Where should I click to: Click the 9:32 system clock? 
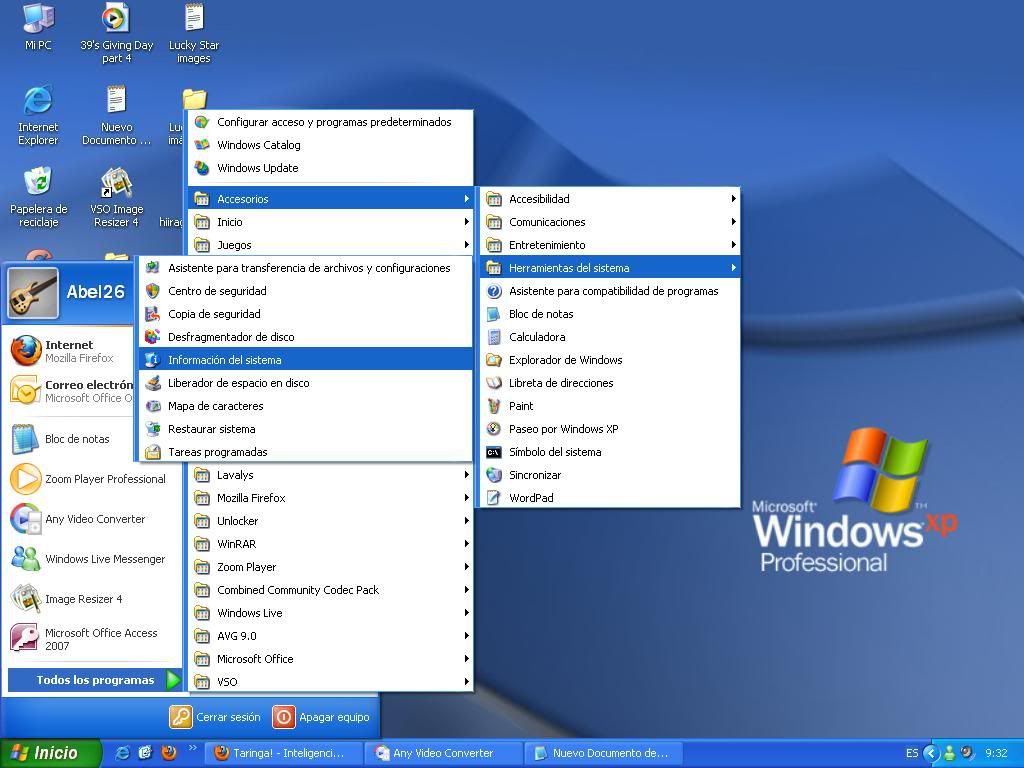996,753
